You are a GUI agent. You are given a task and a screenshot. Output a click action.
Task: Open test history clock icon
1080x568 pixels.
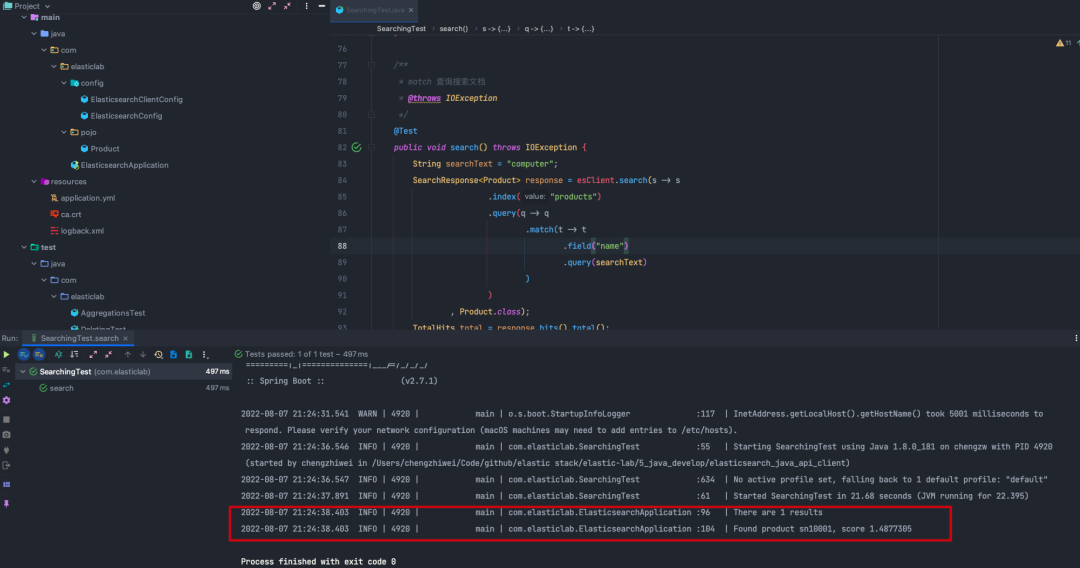tap(158, 355)
